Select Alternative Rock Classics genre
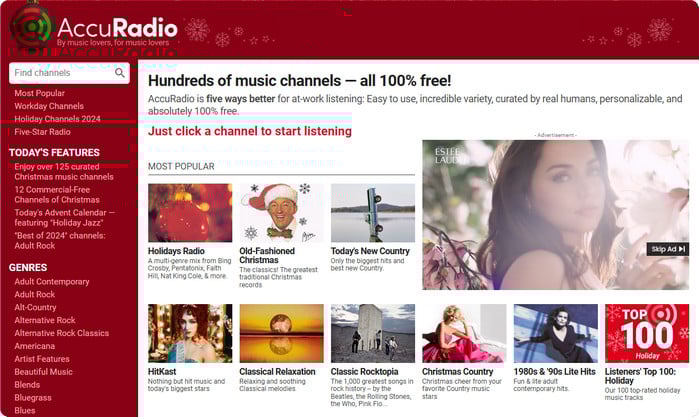Viewport: 699px width, 417px height. pos(62,333)
